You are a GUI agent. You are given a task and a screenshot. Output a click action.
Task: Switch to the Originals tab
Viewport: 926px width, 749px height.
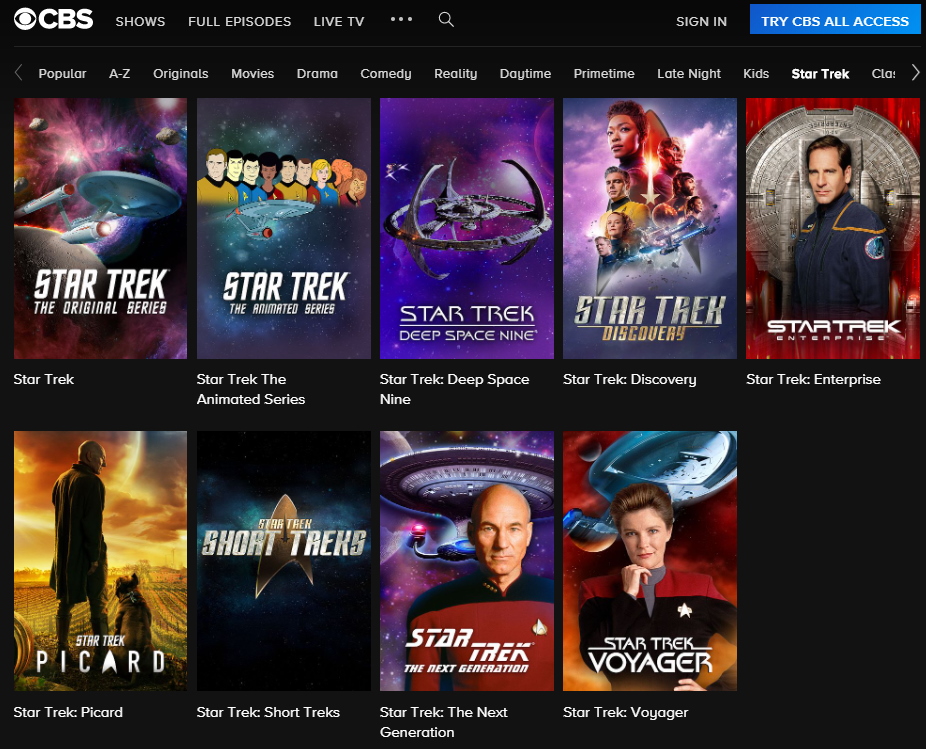[x=181, y=73]
